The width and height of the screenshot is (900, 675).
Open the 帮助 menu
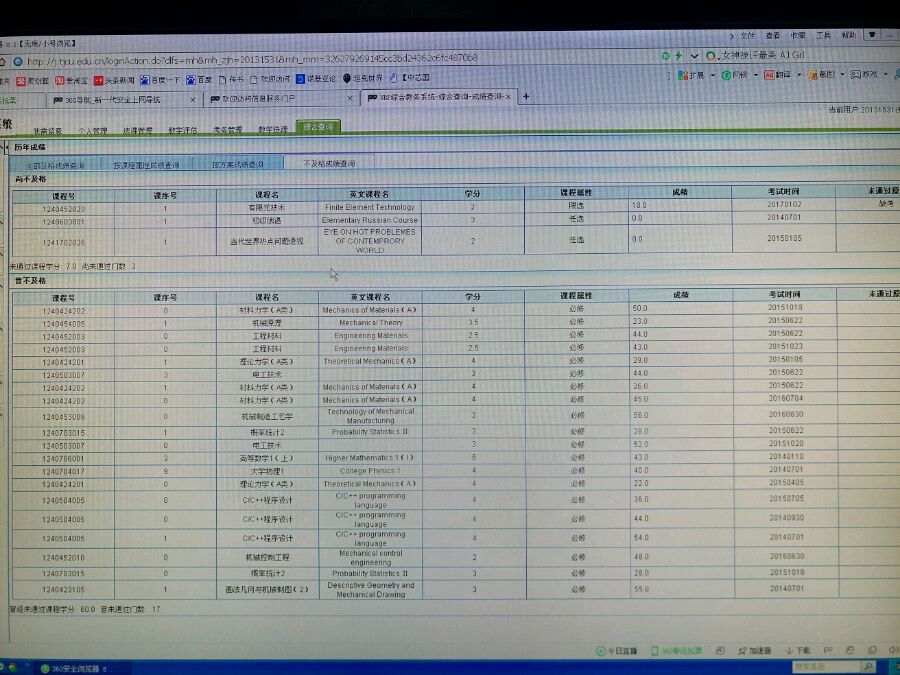pyautogui.click(x=848, y=36)
